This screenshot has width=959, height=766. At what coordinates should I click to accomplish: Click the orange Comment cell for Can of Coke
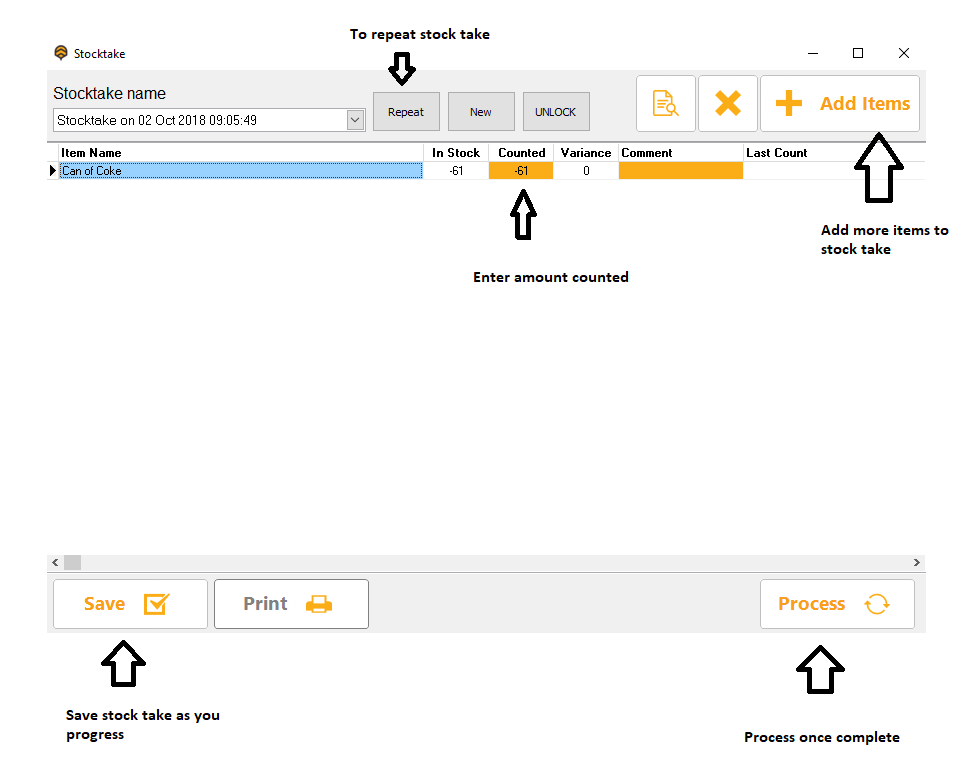(x=680, y=171)
